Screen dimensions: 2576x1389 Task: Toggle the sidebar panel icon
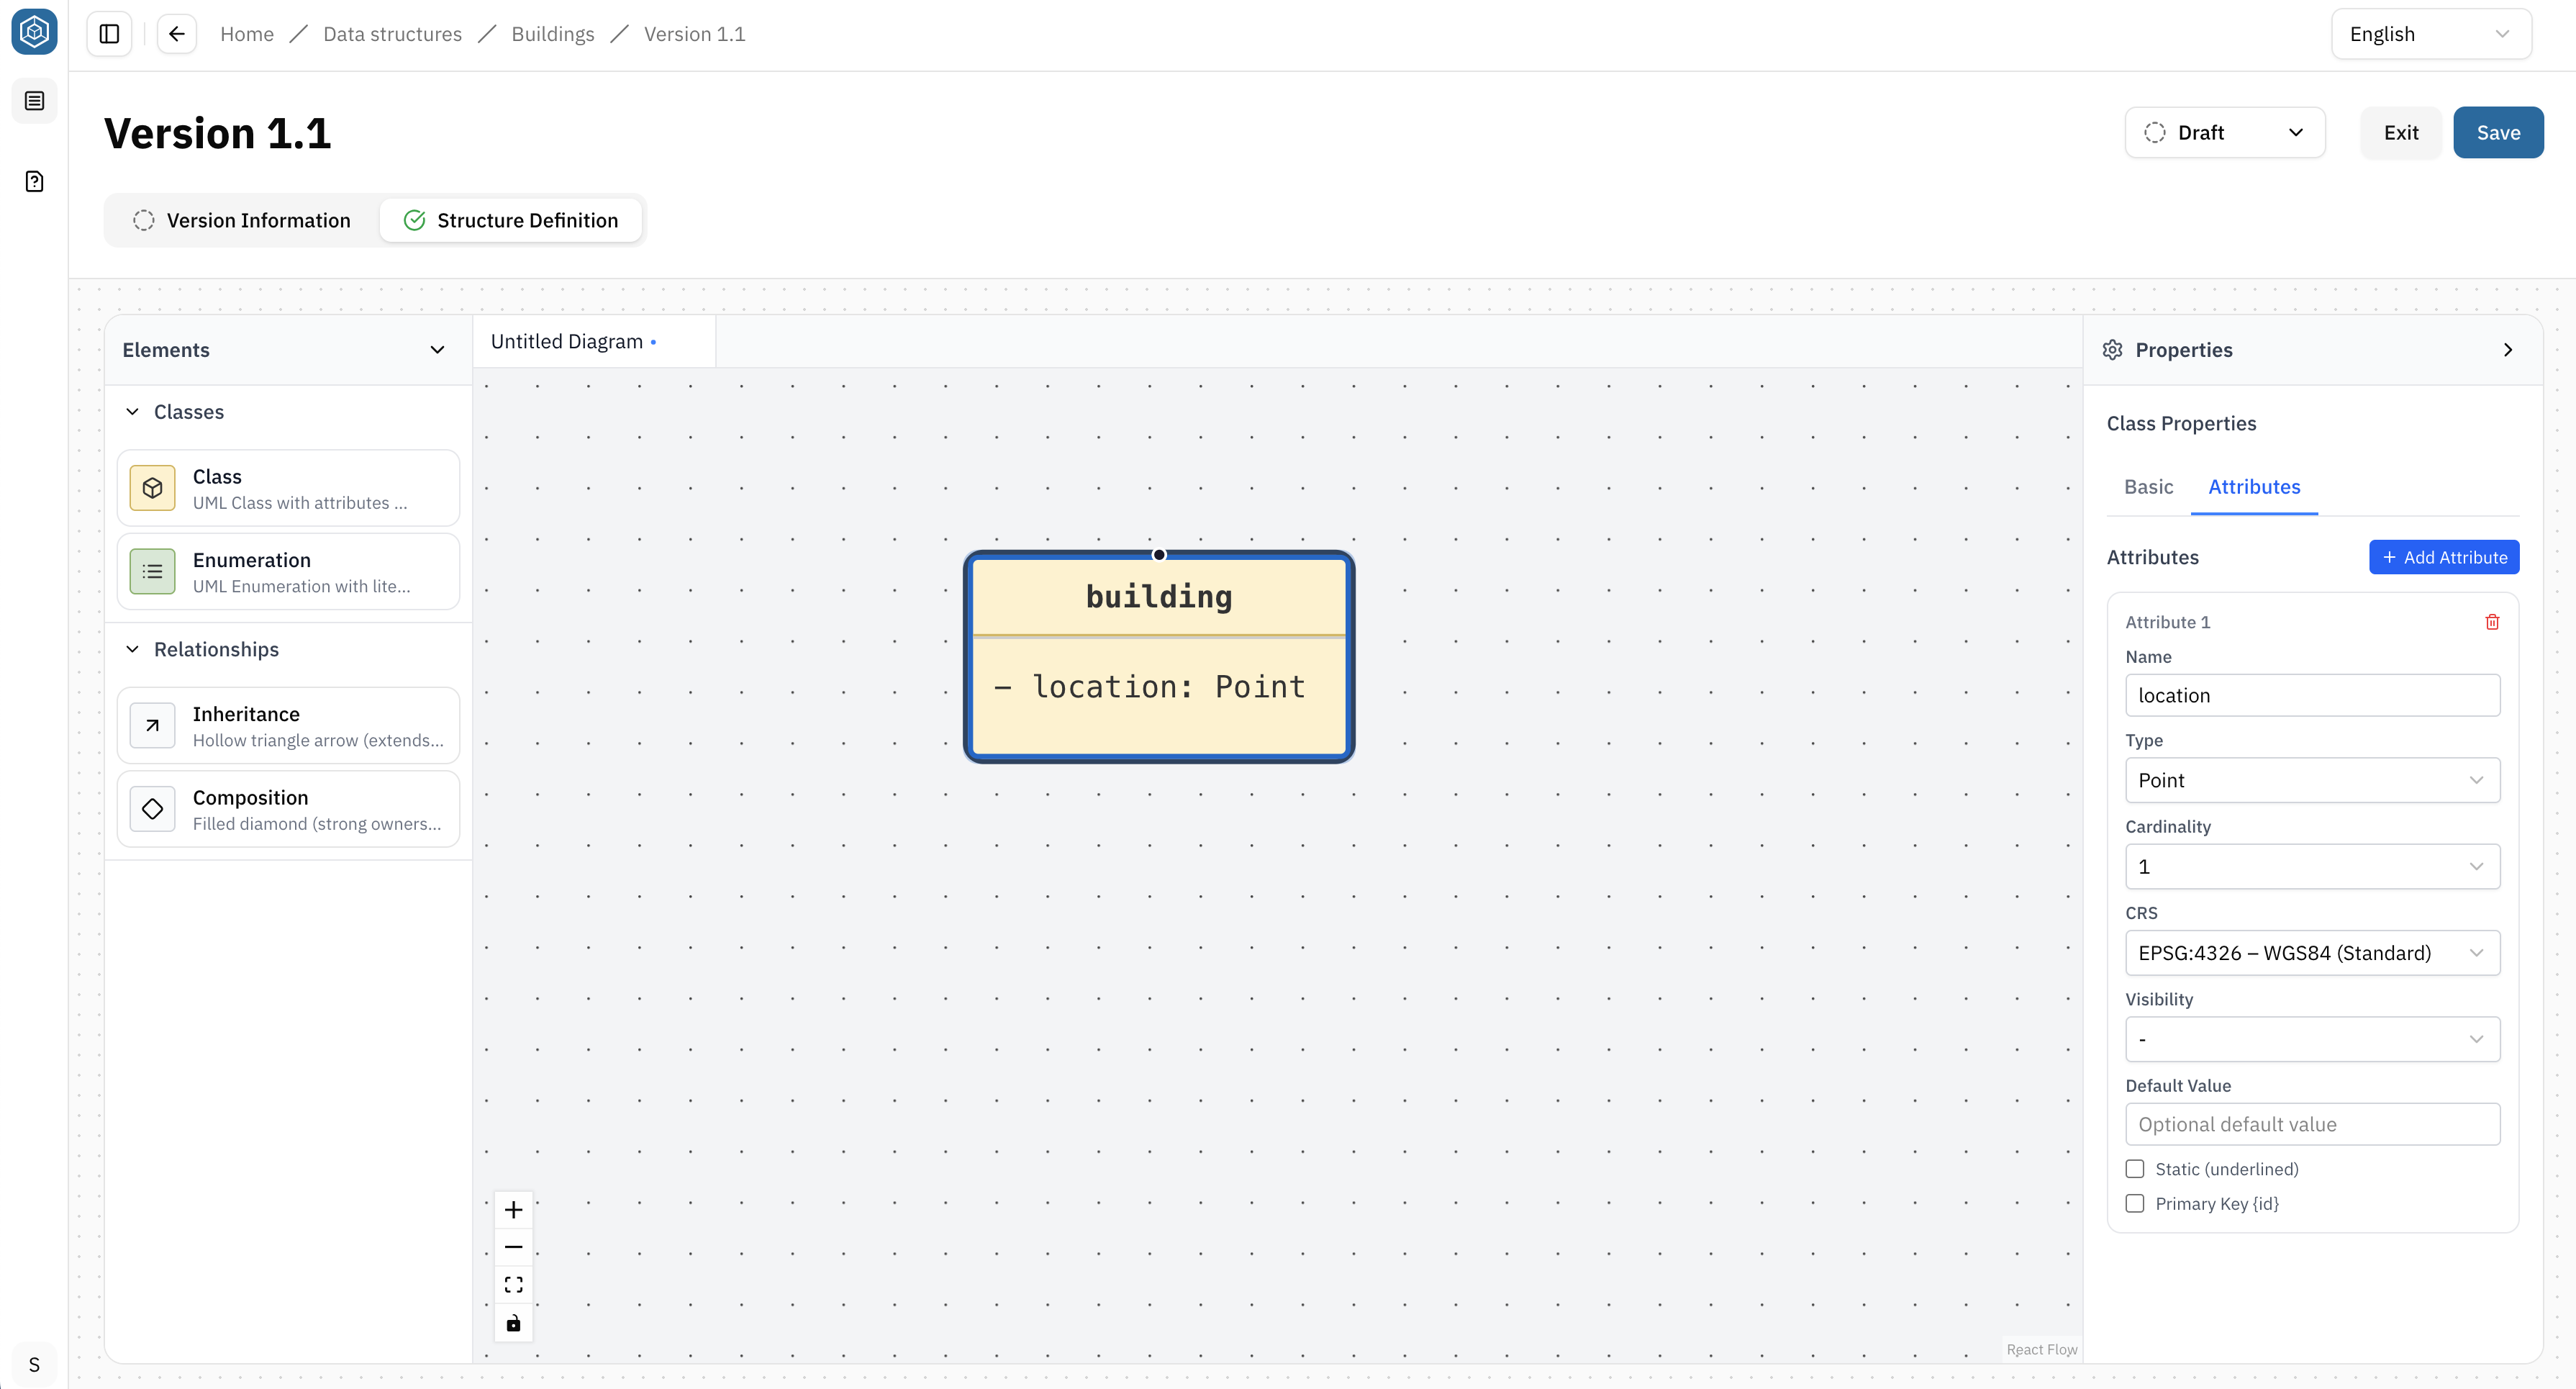tap(110, 34)
